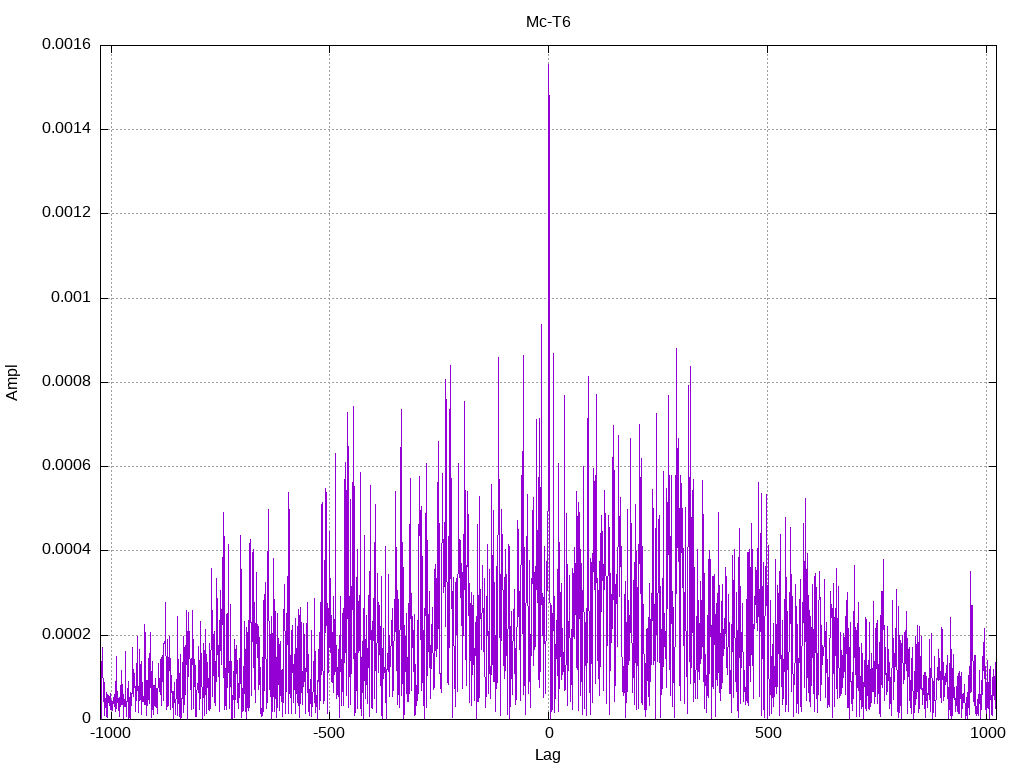Viewport: 1024px width, 768px height.
Task: Click the 500 x-axis tick label
Action: pos(768,733)
